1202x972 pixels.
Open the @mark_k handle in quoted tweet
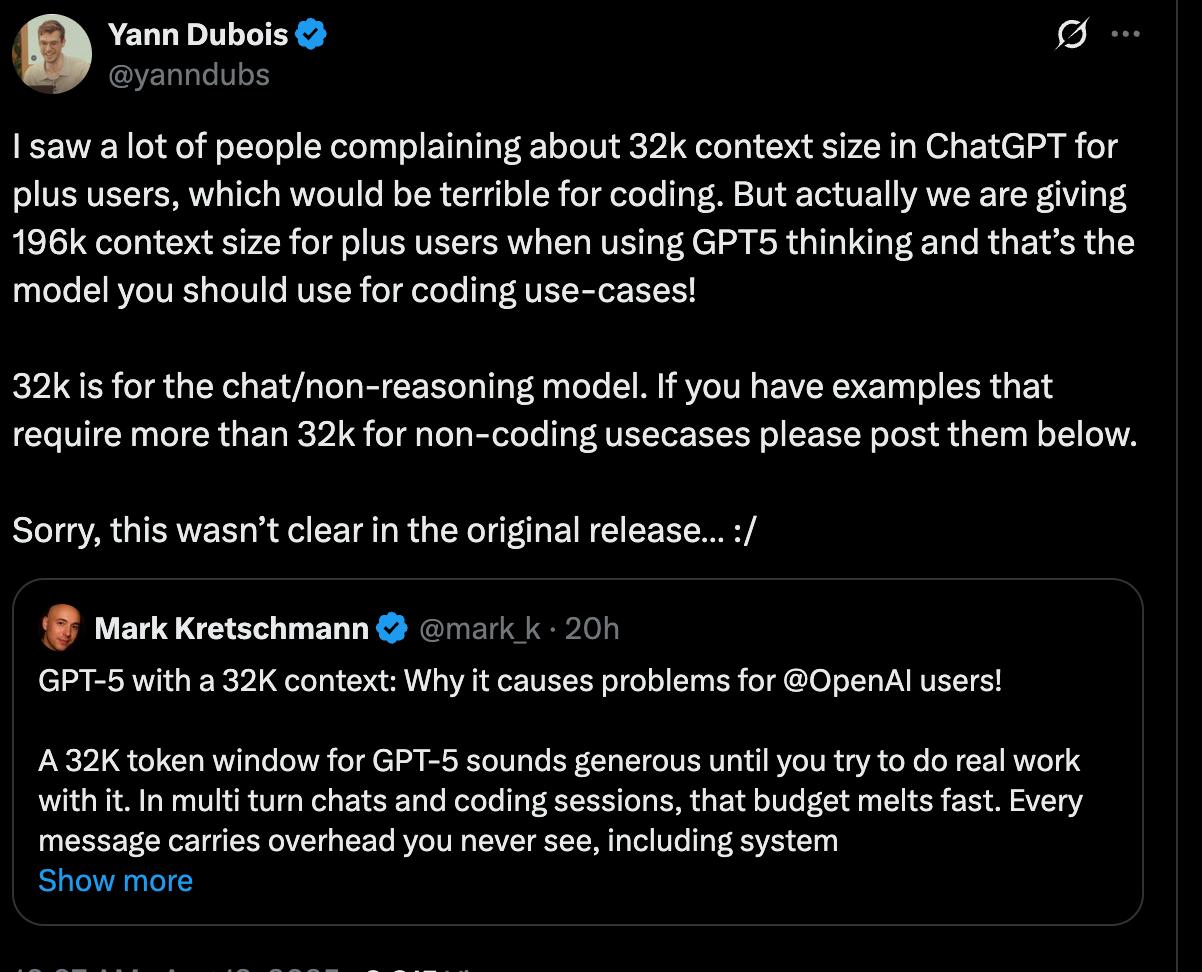479,628
